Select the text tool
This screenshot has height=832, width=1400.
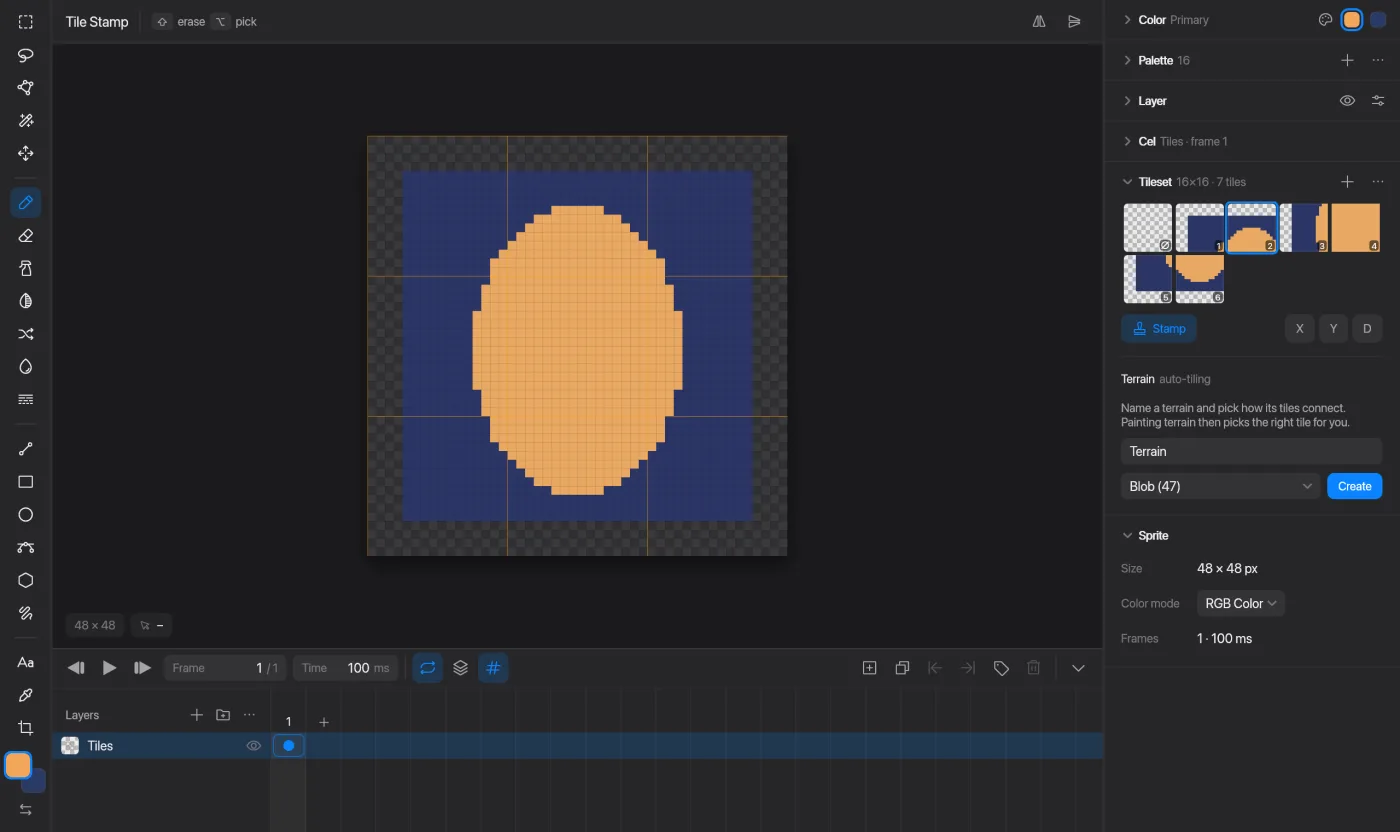click(x=26, y=662)
